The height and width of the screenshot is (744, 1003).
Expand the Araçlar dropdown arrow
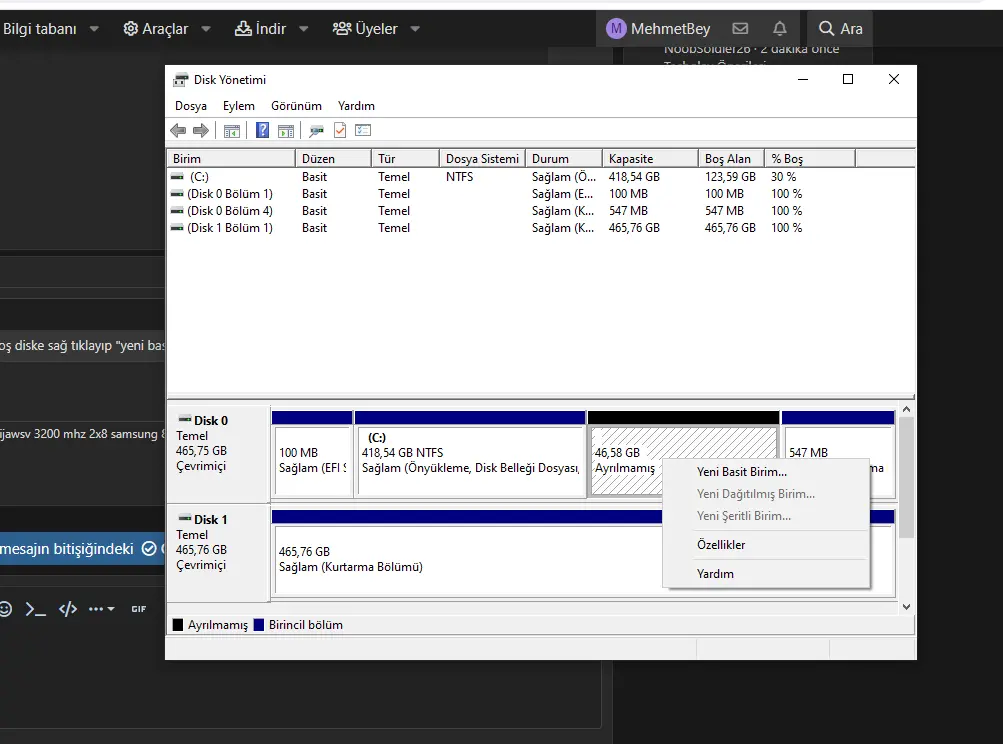(x=206, y=29)
